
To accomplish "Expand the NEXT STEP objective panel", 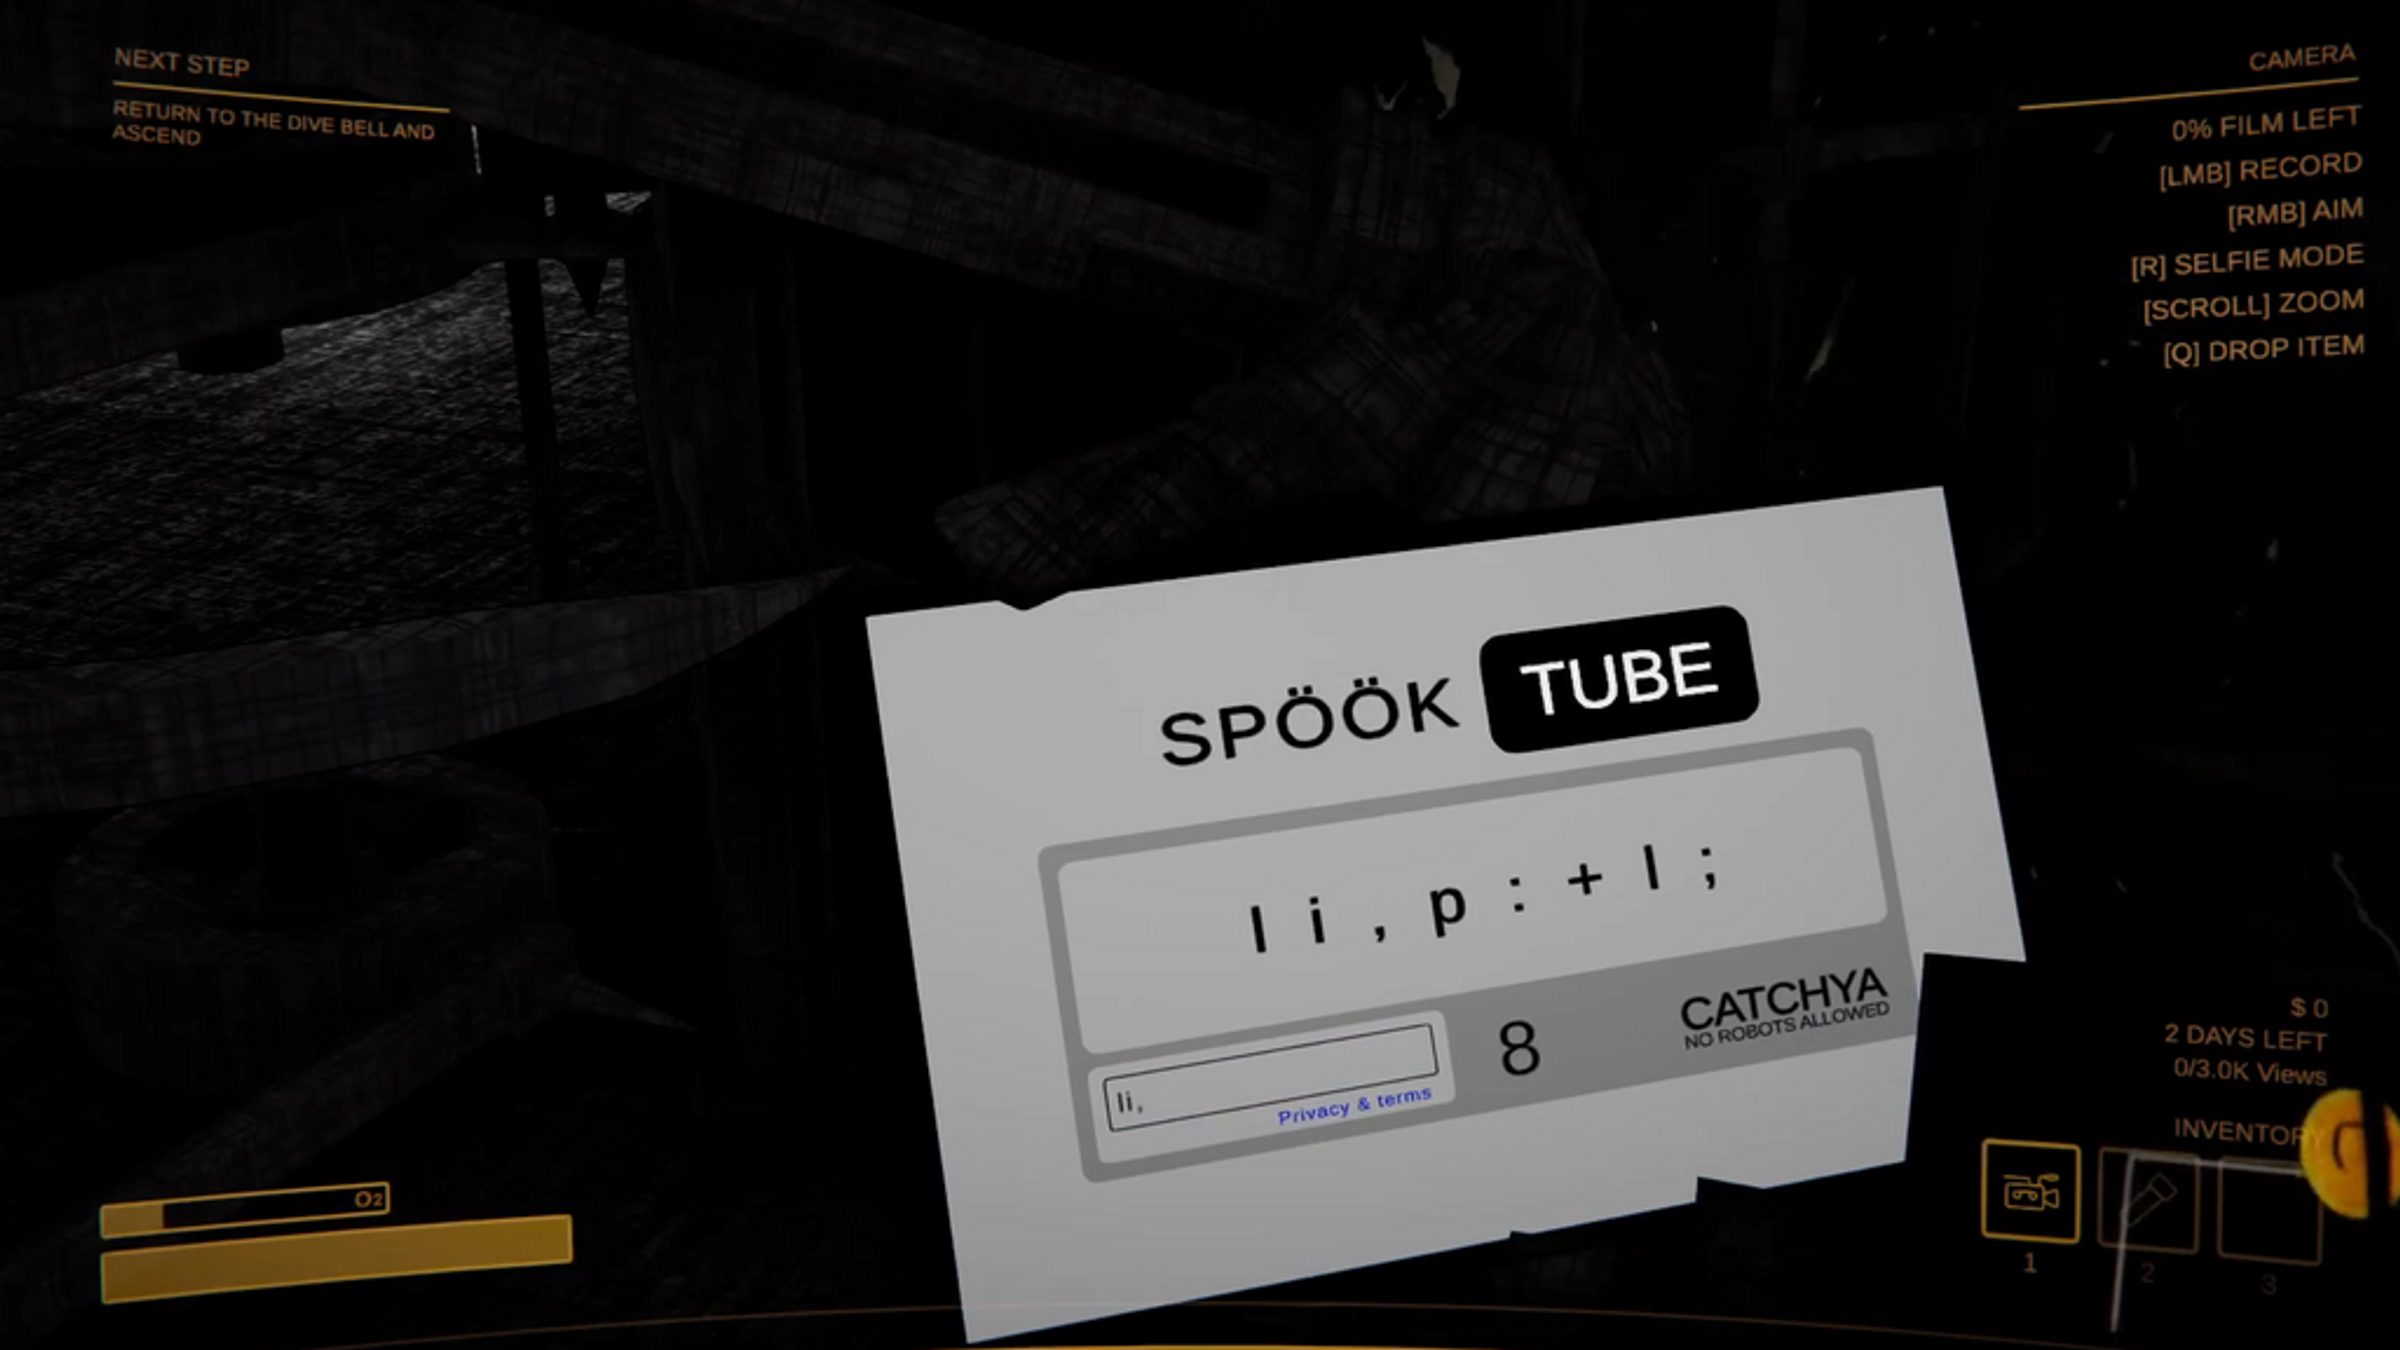I will click(x=181, y=63).
